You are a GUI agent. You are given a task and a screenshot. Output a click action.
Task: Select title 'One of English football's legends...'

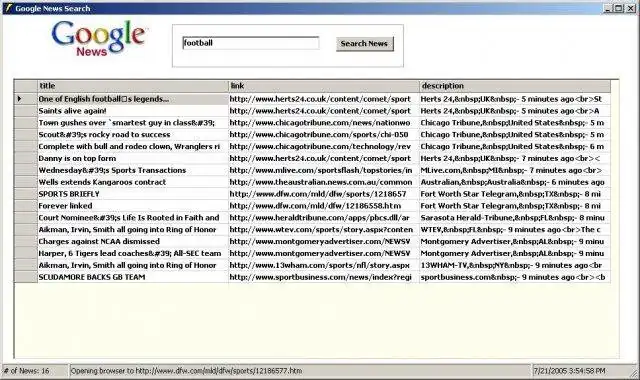point(133,99)
